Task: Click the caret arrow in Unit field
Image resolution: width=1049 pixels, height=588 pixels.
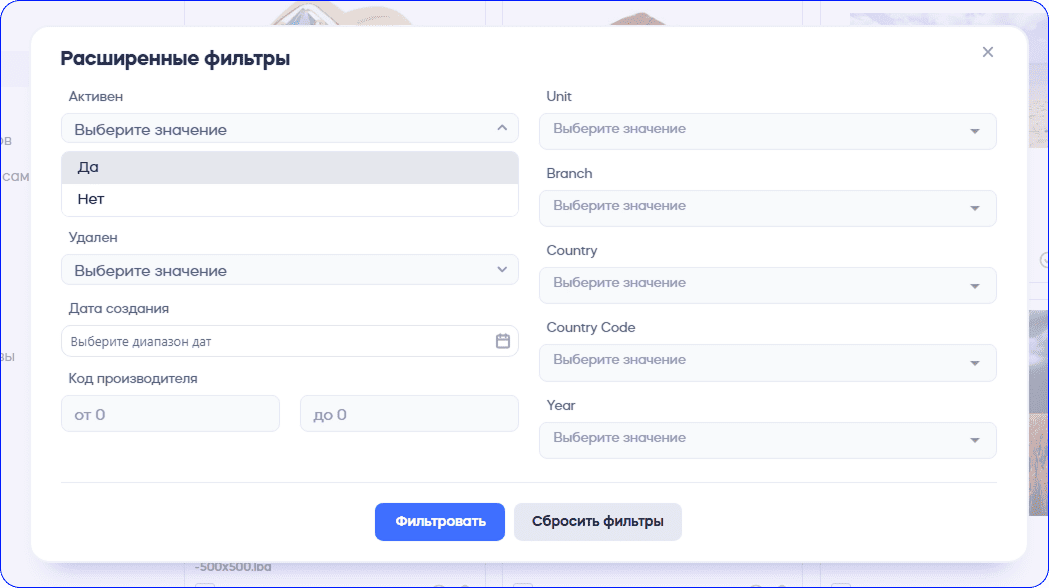Action: [x=975, y=131]
